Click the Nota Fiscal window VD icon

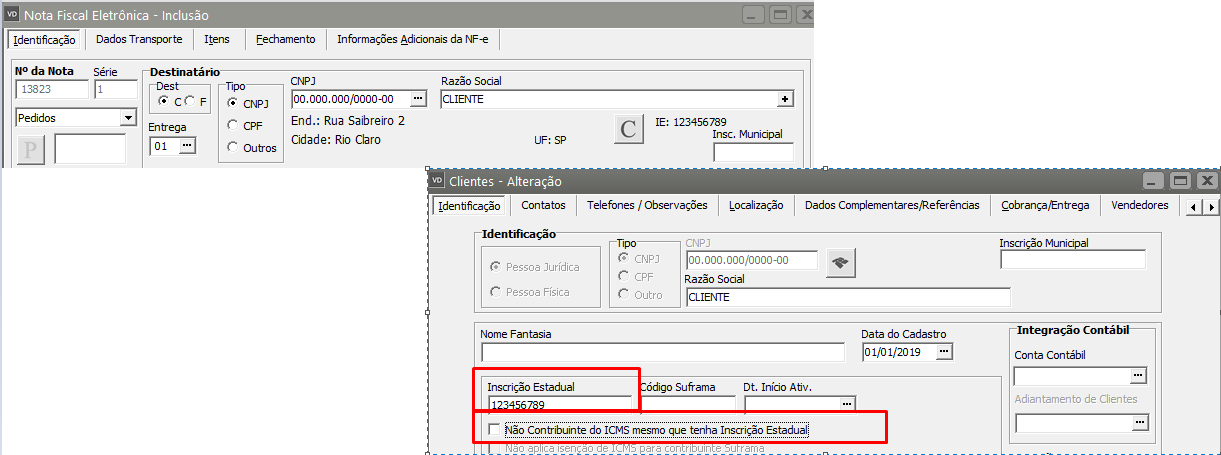[12, 13]
